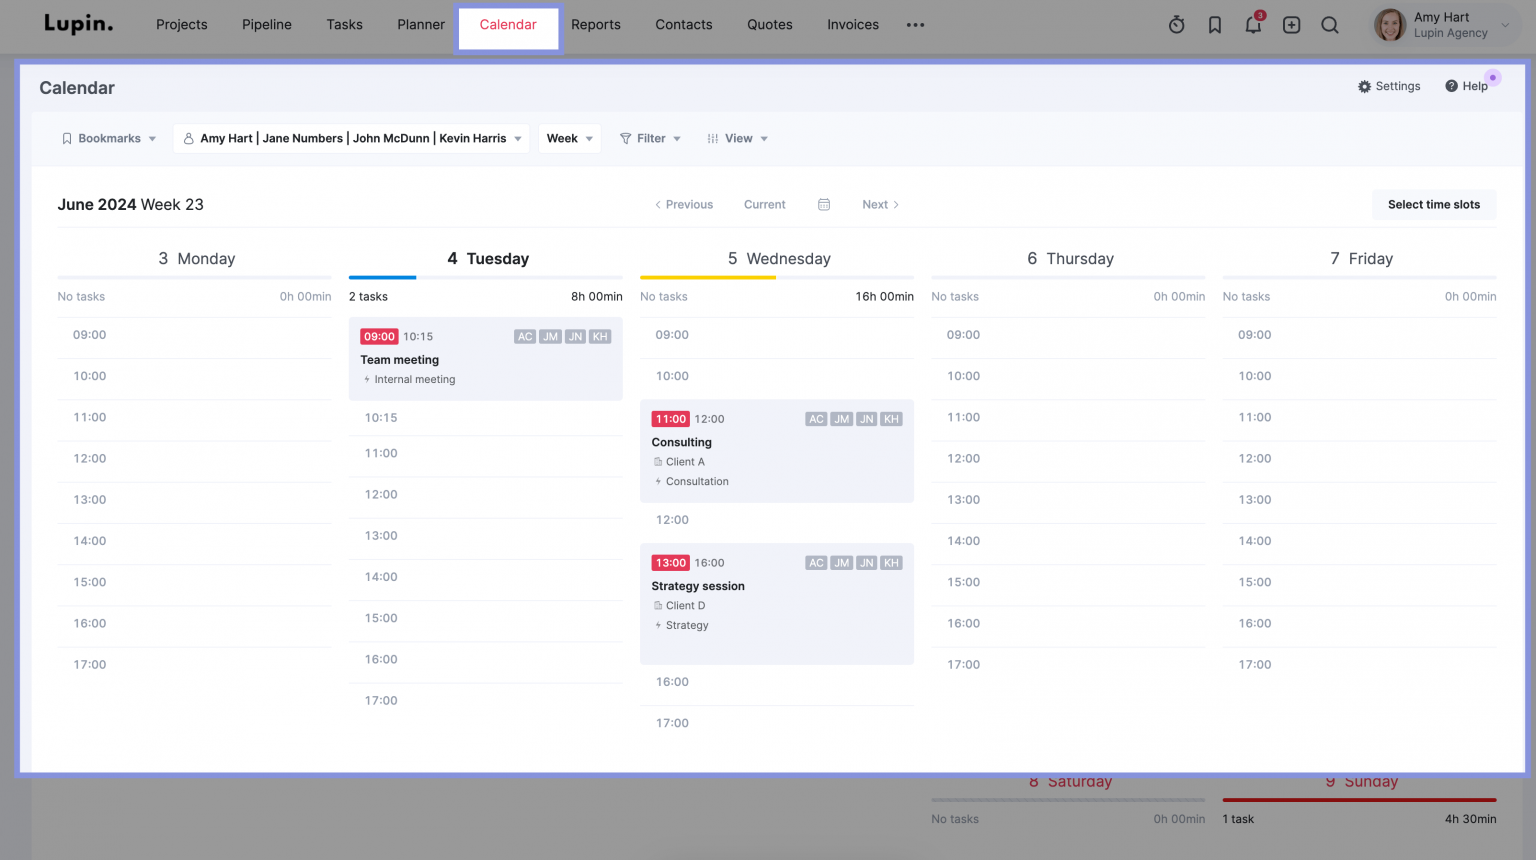The height and width of the screenshot is (860, 1536).
Task: Switch to the Pipeline section
Action: (266, 24)
